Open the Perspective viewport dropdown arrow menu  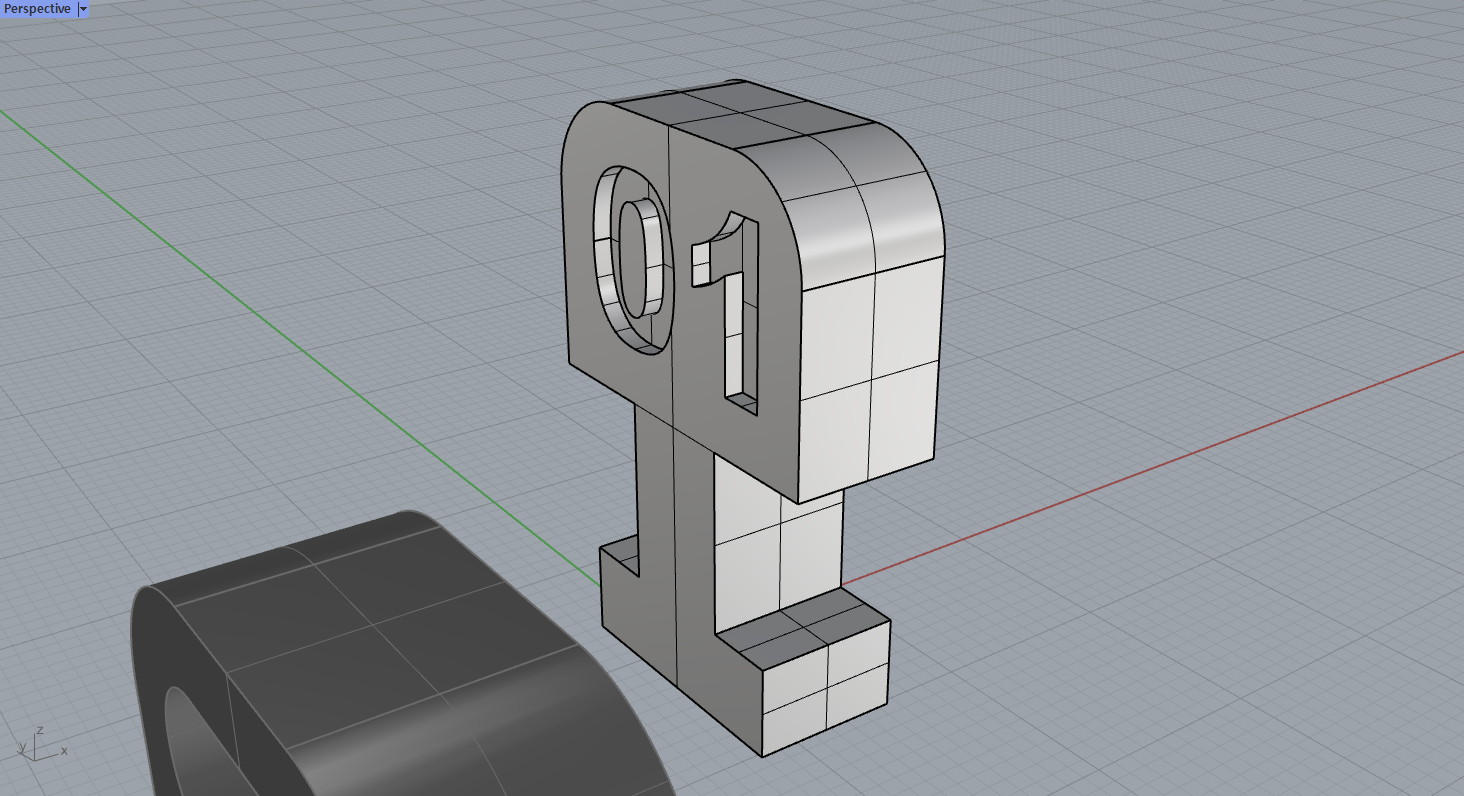(x=83, y=9)
